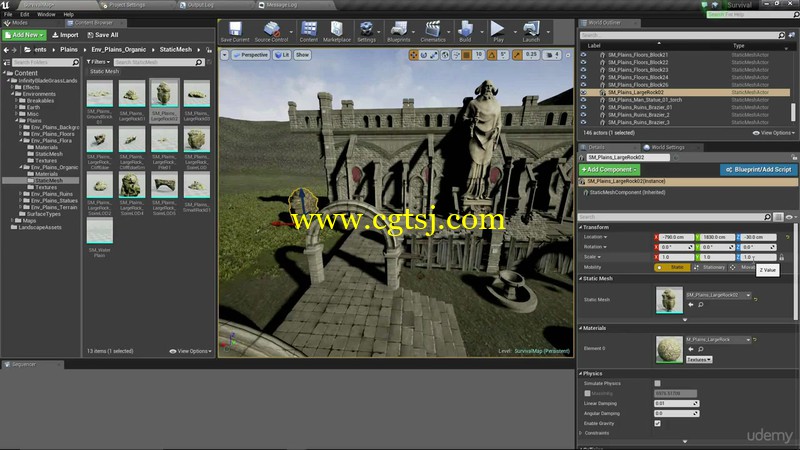800x450 pixels.
Task: Browse to material Element 0 magnifier icon
Action: [x=701, y=349]
